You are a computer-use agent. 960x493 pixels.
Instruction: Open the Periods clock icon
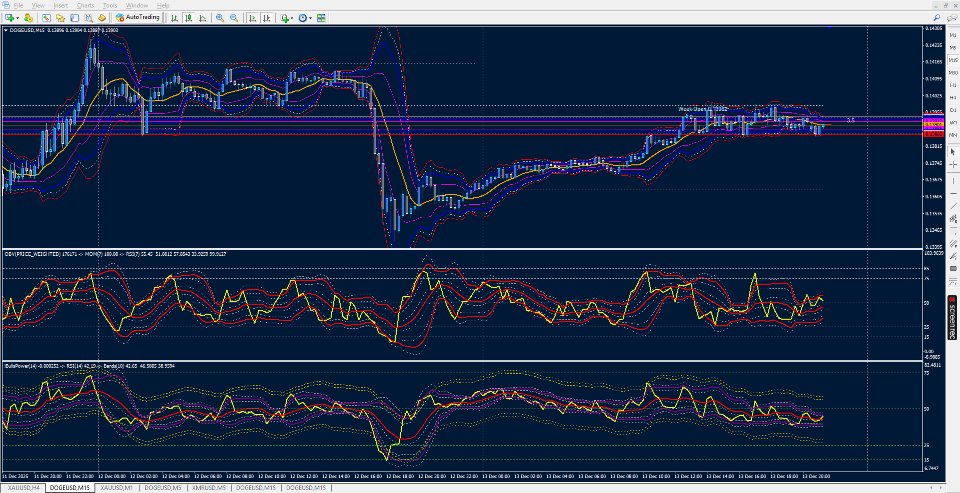(x=302, y=18)
